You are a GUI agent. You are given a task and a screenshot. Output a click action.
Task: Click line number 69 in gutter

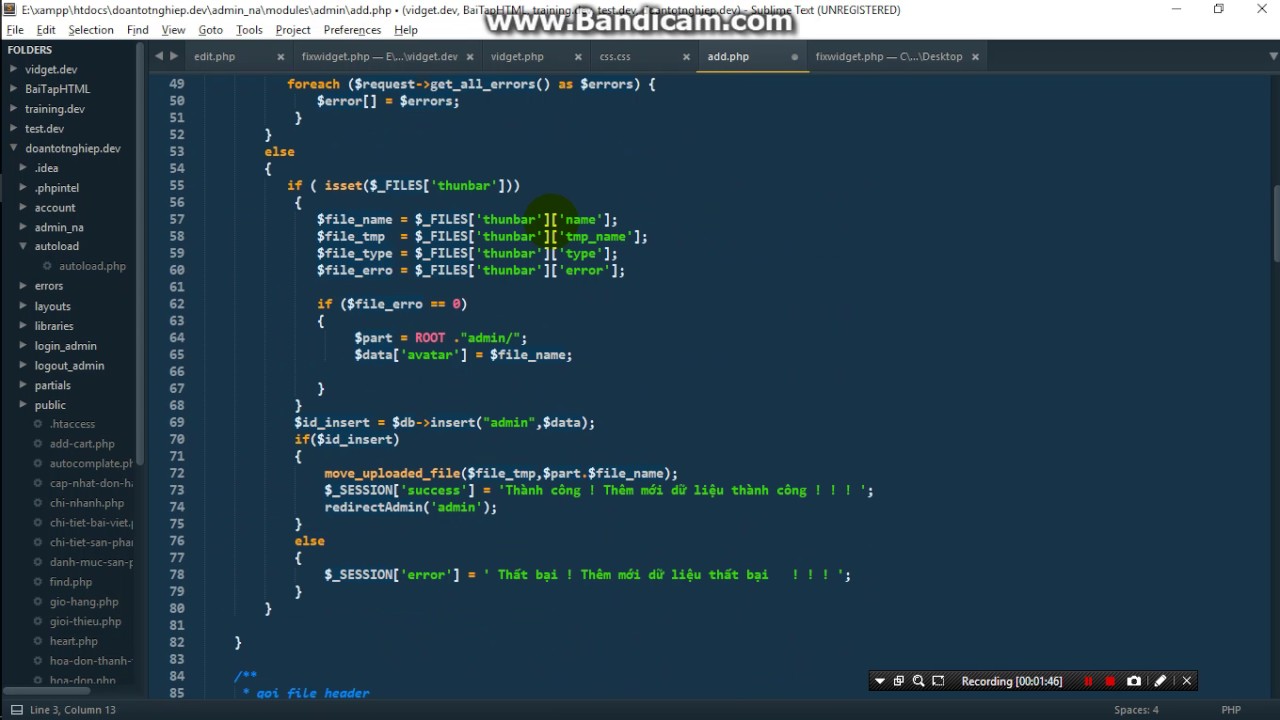pyautogui.click(x=177, y=422)
